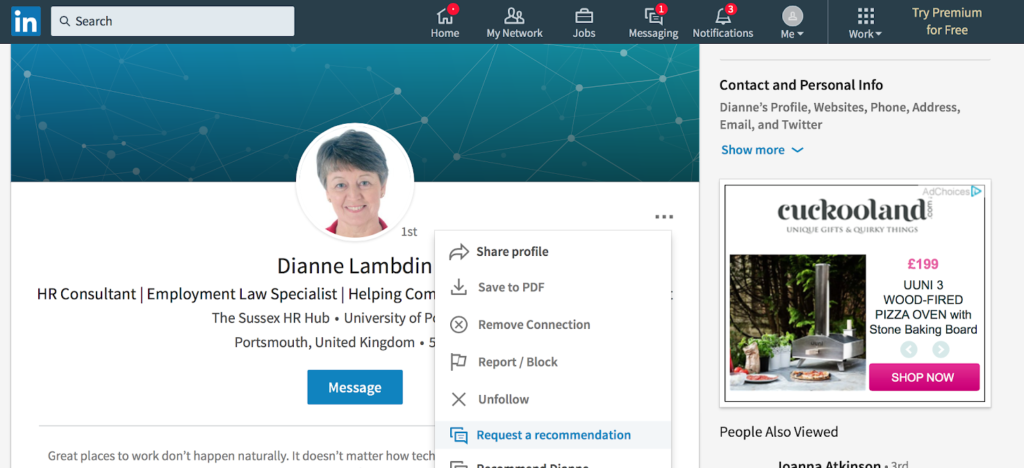Open the Me profile dropdown
The height and width of the screenshot is (468, 1024).
tap(792, 22)
